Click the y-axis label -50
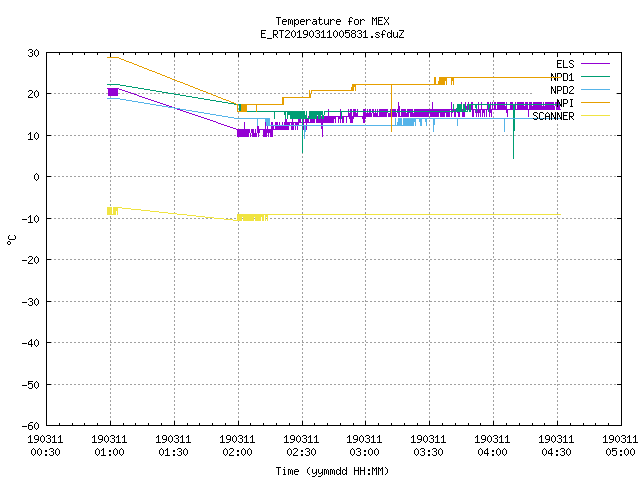The width and height of the screenshot is (640, 480). [31, 385]
